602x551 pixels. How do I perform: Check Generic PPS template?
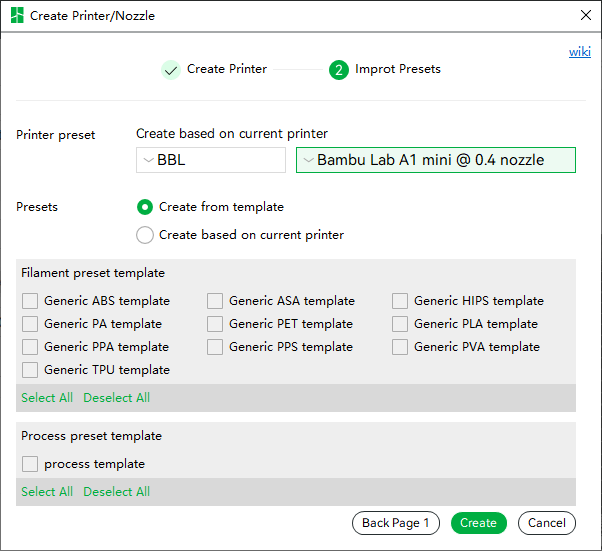point(215,347)
